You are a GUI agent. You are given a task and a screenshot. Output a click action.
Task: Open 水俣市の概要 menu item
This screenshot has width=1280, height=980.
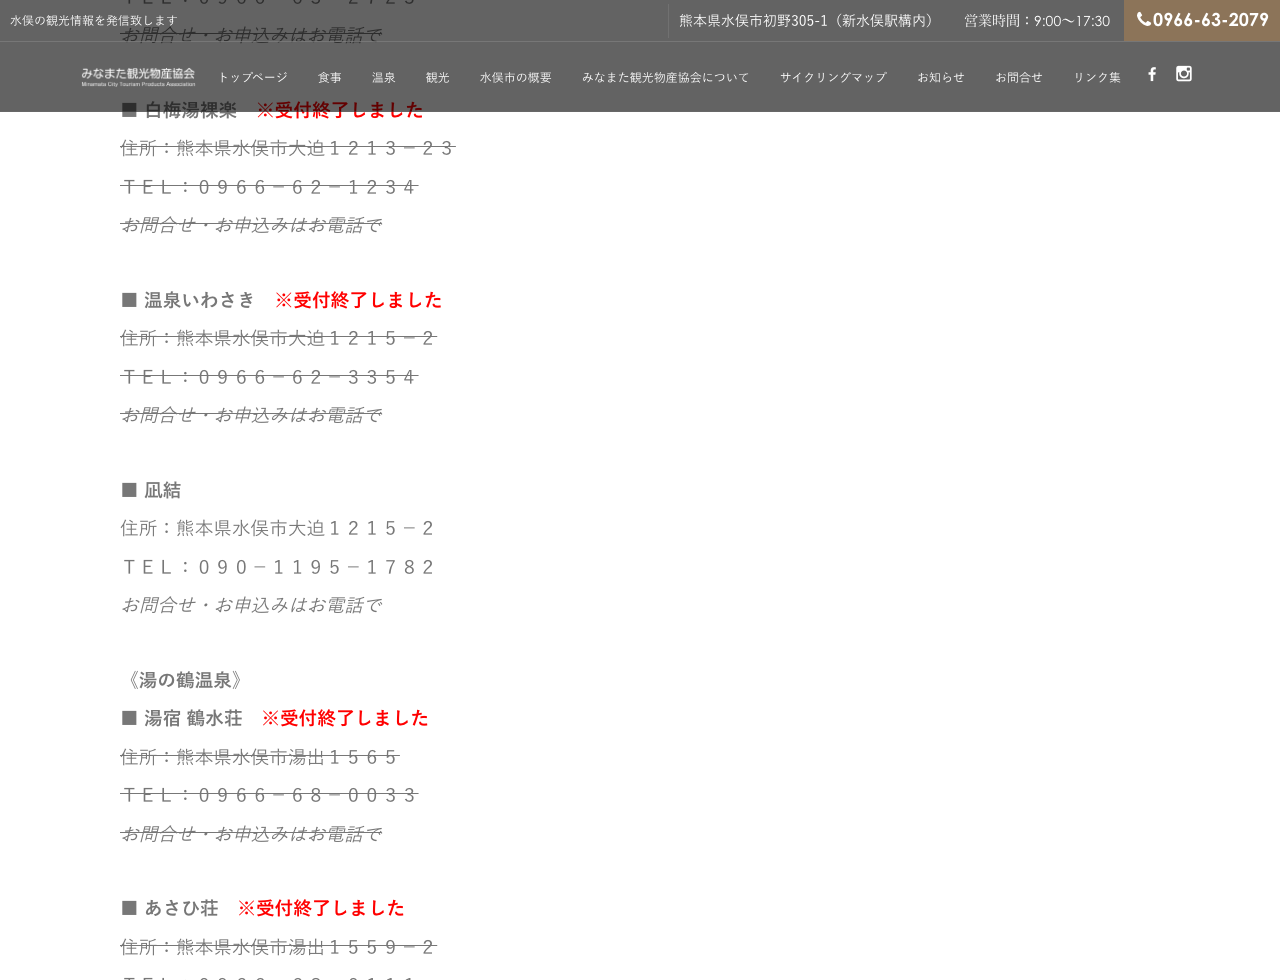click(516, 77)
